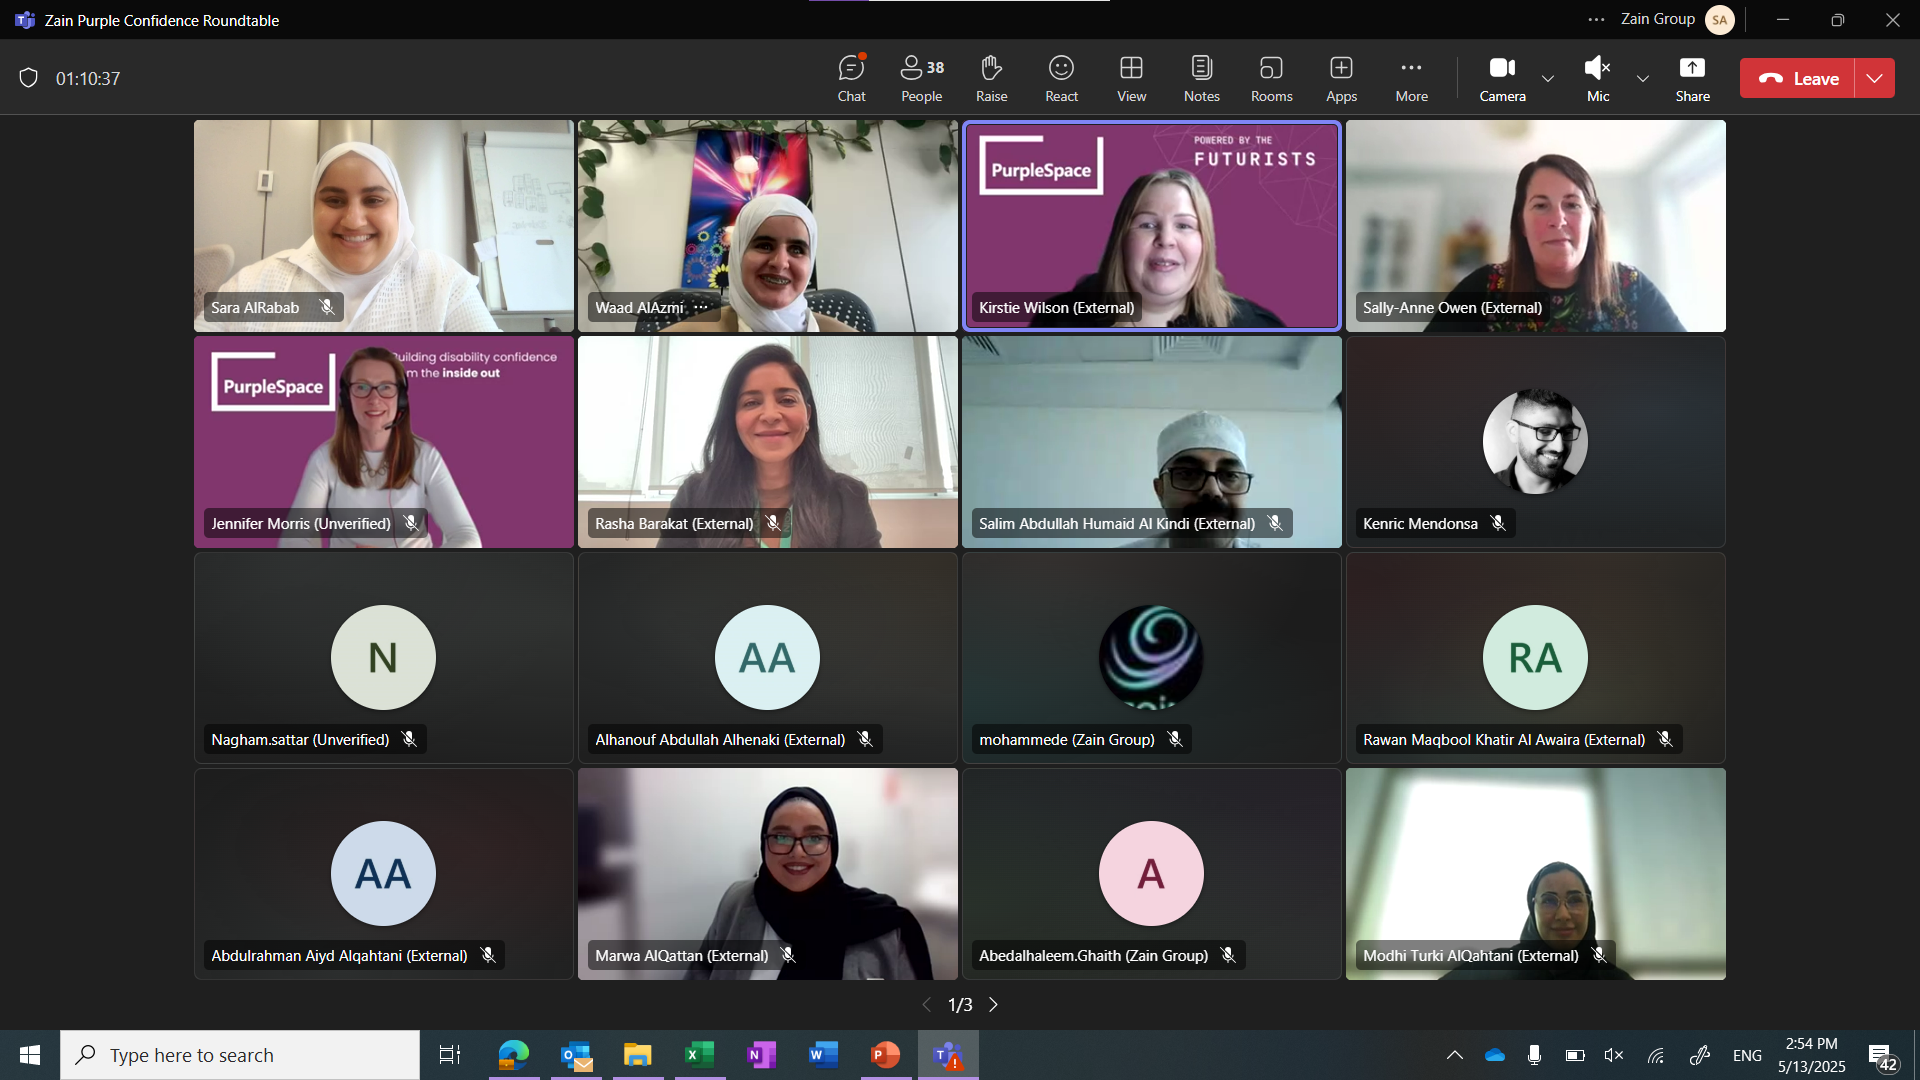Open the Apps panel
1920x1080 pixels.
(1341, 78)
